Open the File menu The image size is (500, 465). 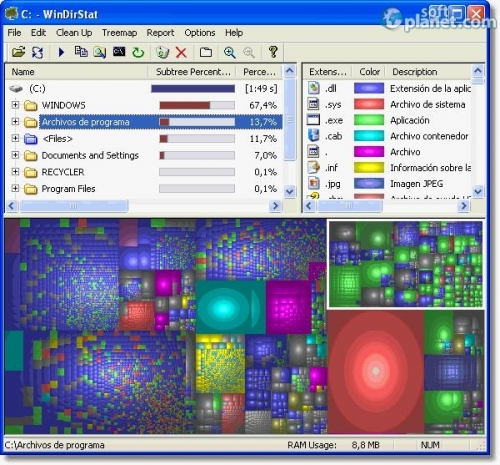pyautogui.click(x=14, y=33)
